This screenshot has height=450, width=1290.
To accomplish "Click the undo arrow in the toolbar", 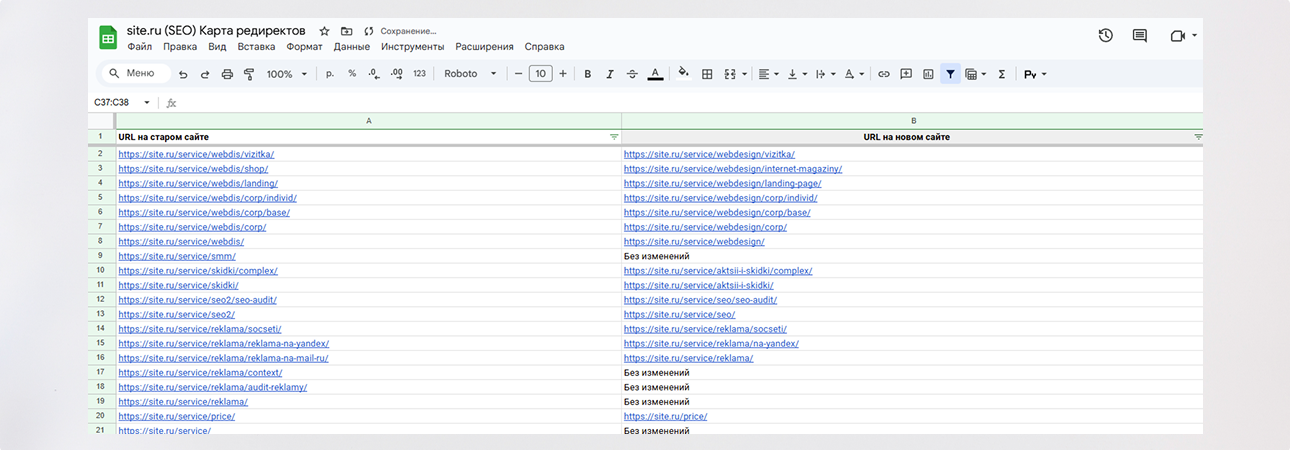I will [182, 74].
